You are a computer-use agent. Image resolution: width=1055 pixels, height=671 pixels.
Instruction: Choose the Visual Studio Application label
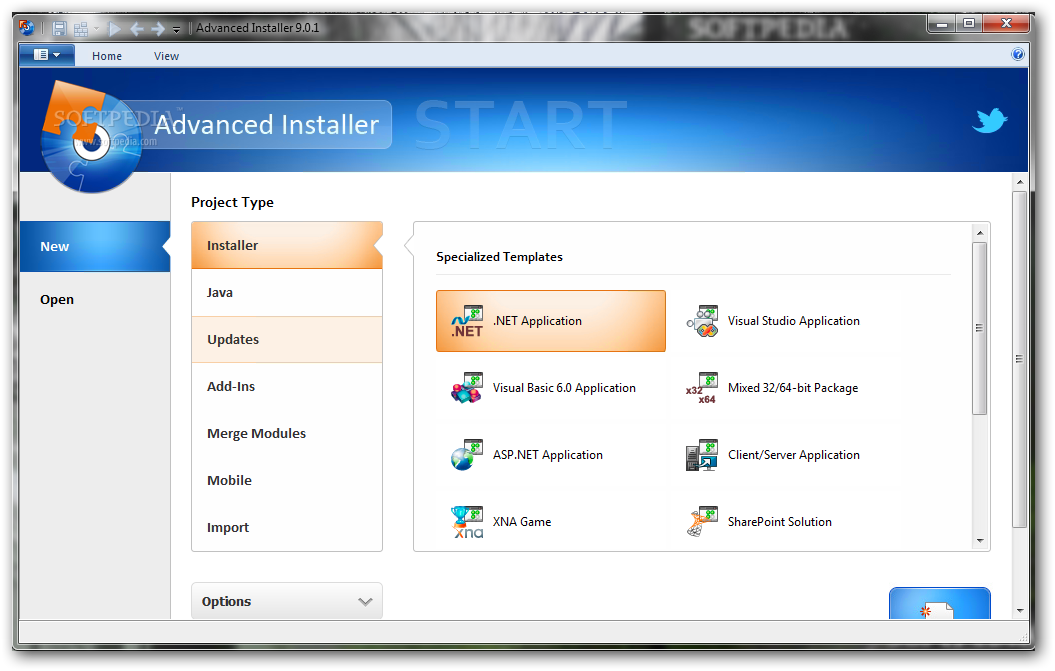793,321
